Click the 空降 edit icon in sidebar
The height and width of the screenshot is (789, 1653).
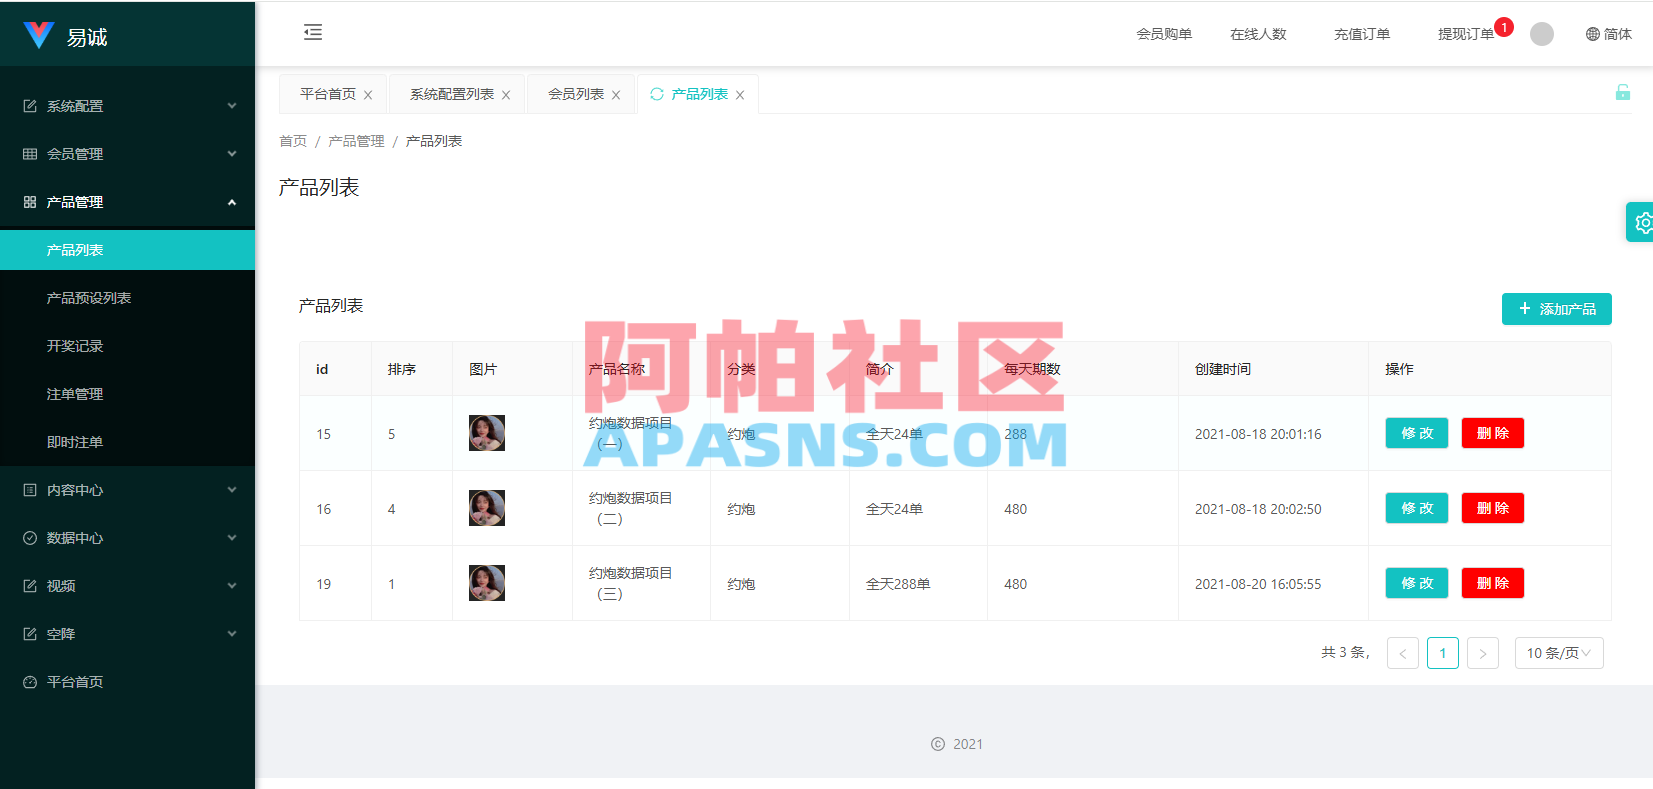pyautogui.click(x=30, y=634)
